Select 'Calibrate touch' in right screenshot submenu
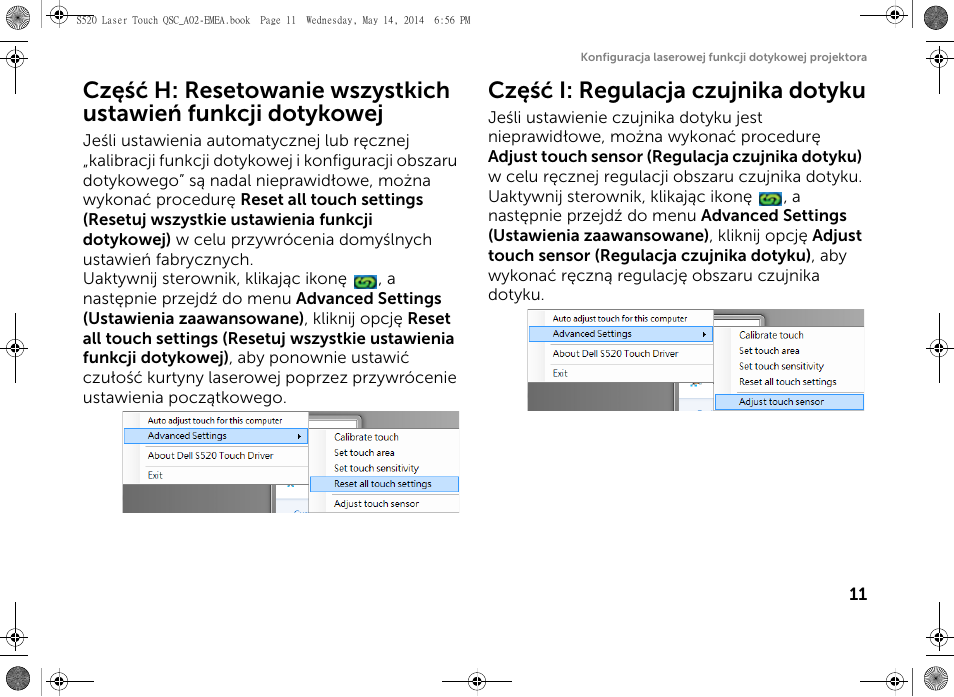 [771, 335]
